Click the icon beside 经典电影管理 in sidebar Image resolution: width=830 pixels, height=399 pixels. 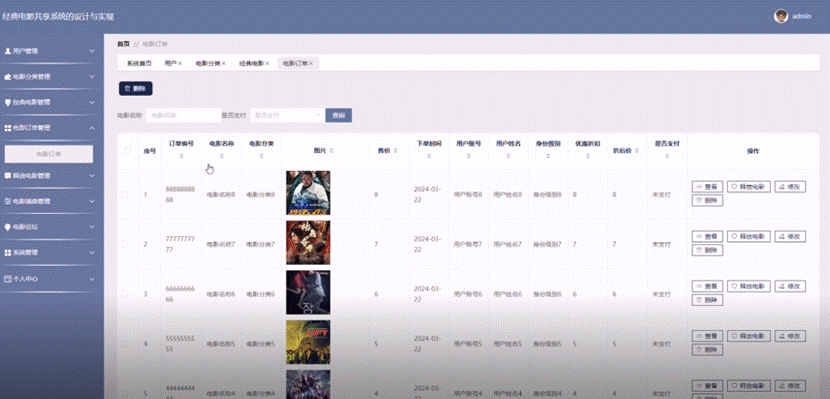click(x=7, y=102)
